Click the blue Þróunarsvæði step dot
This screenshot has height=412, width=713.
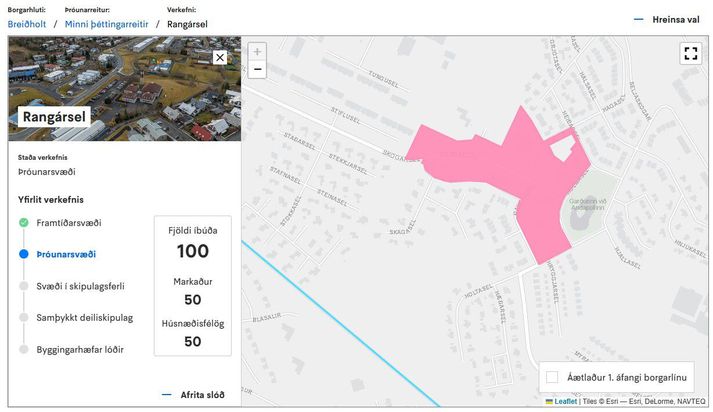[23, 254]
